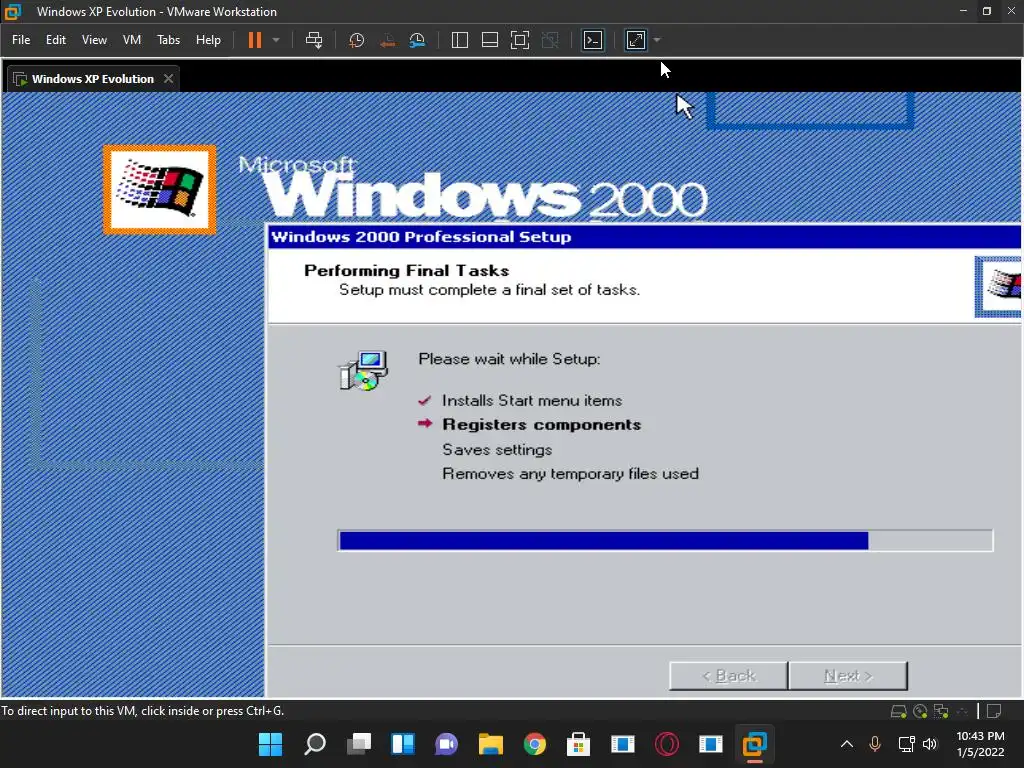Screen dimensions: 1024x768
Task: Click the volume speaker tray icon
Action: (x=930, y=744)
